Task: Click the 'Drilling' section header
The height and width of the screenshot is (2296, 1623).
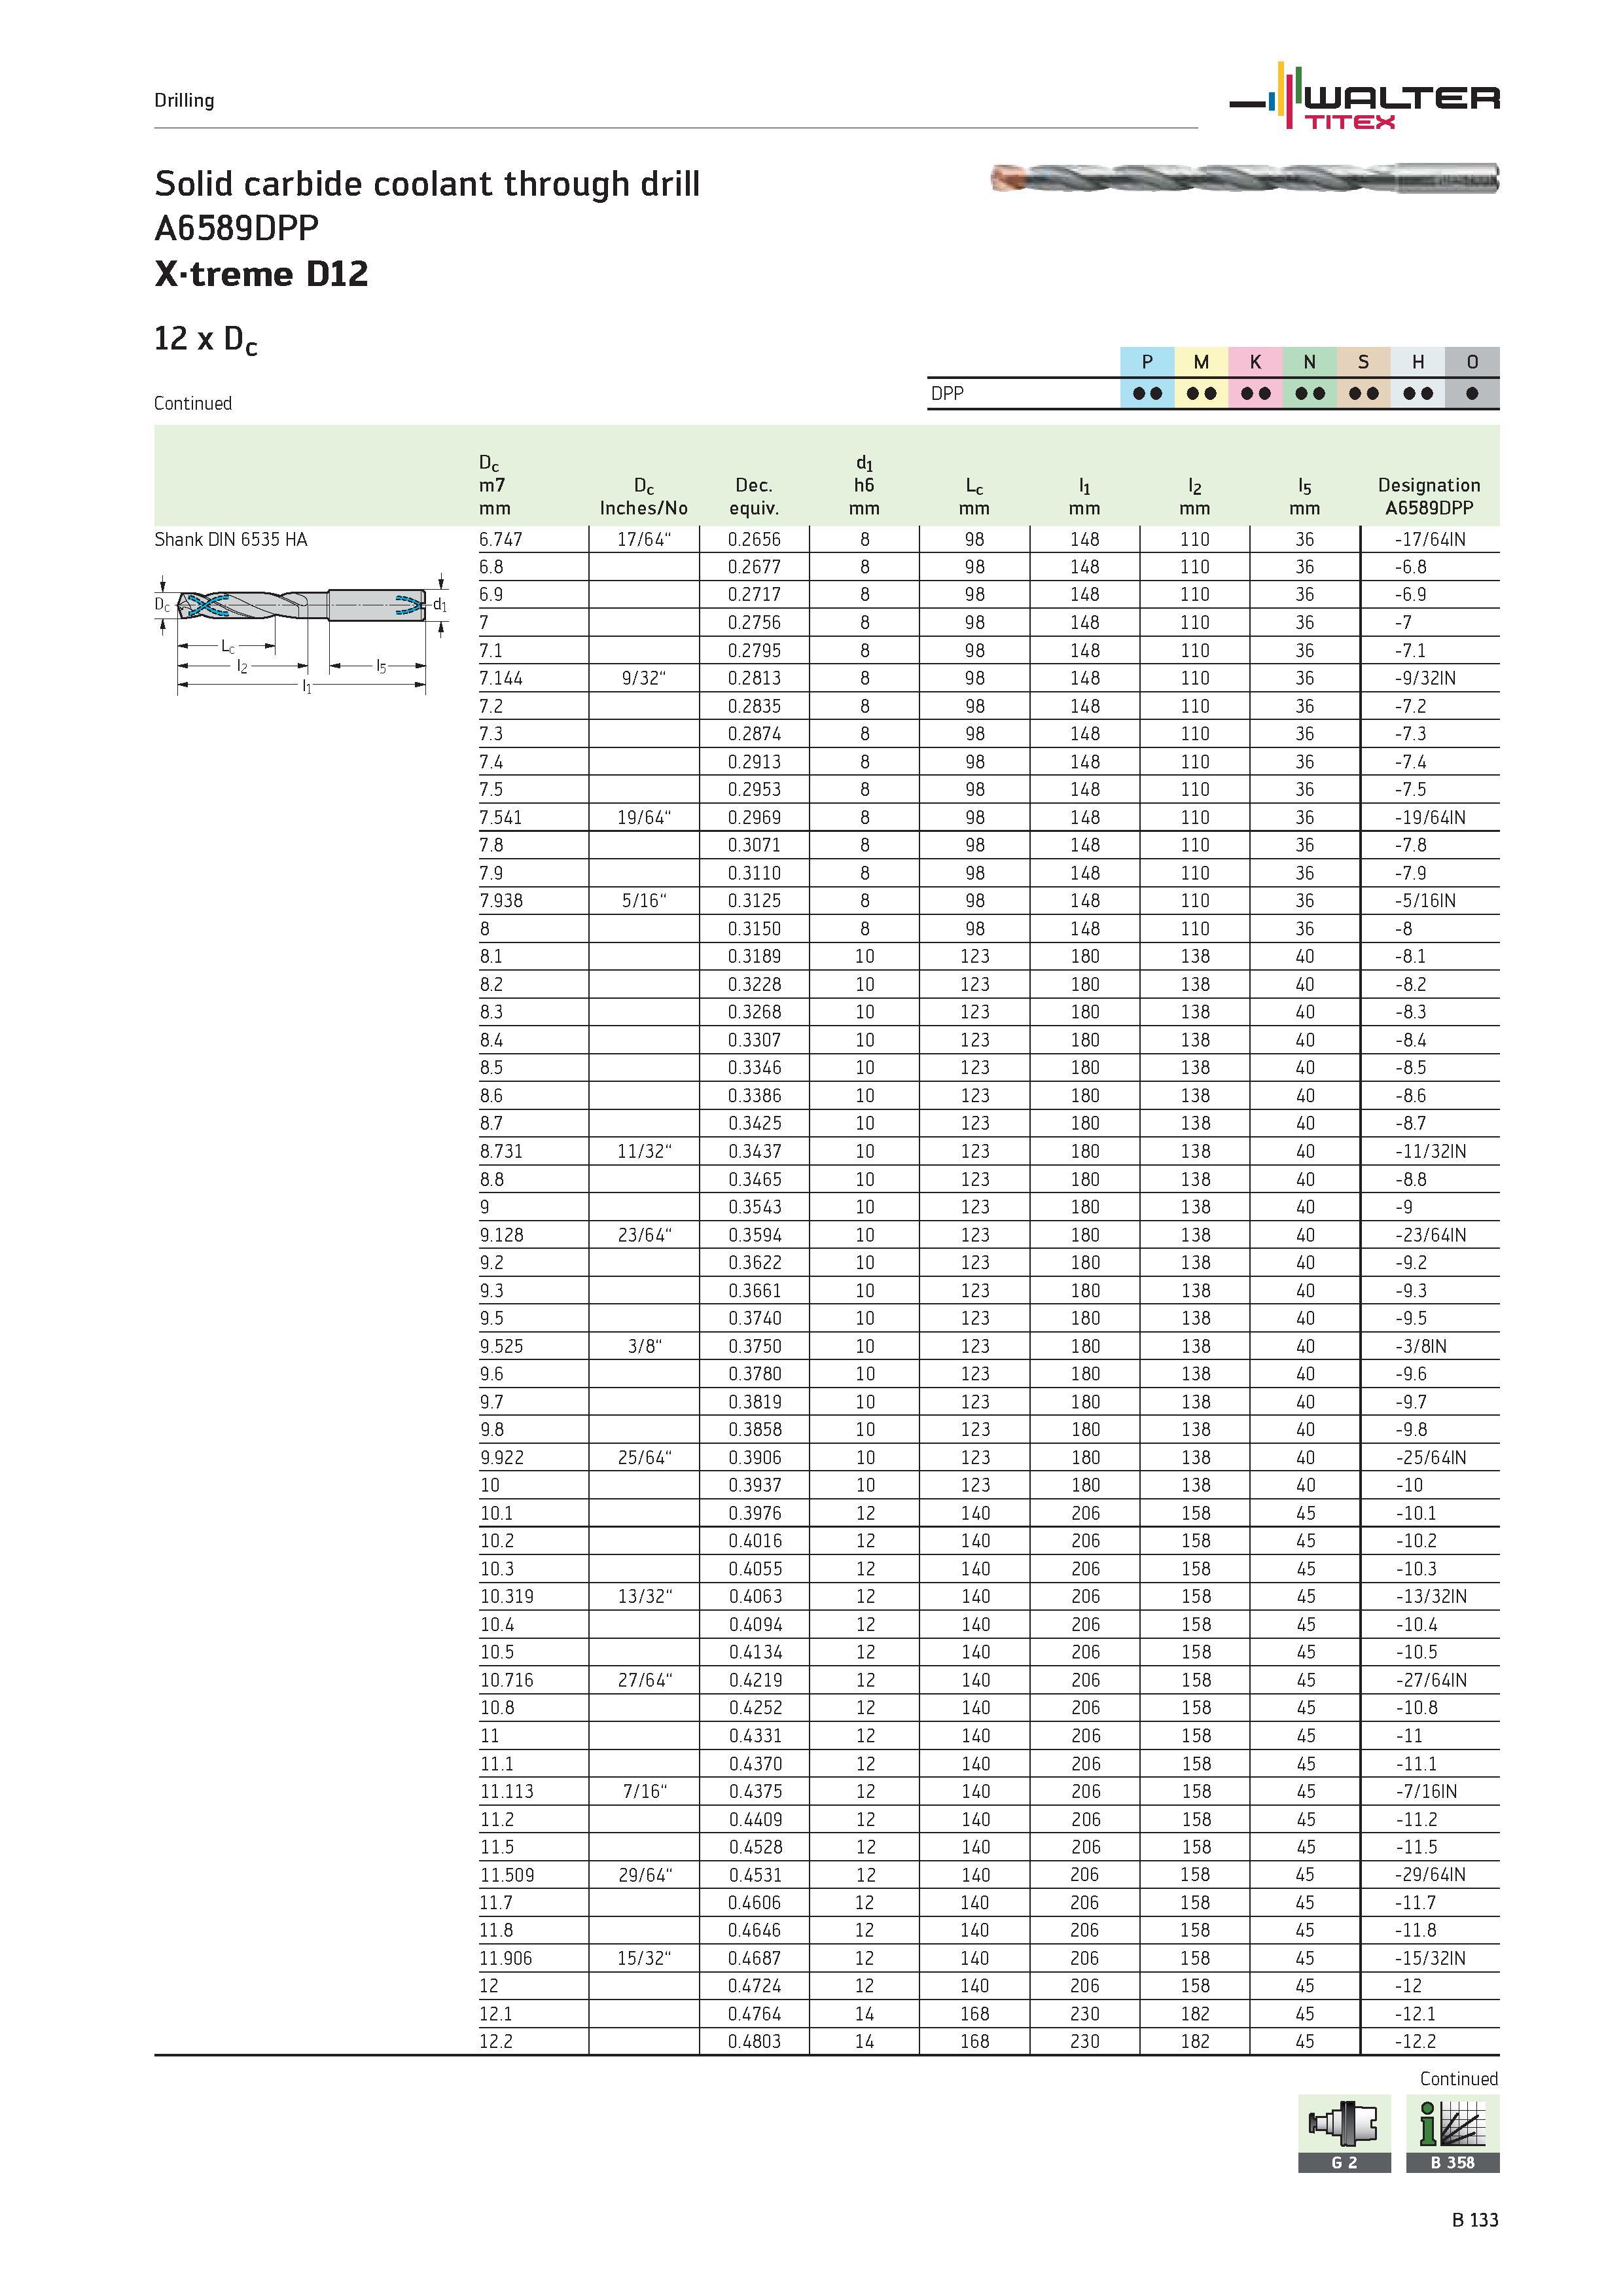Action: coord(184,100)
